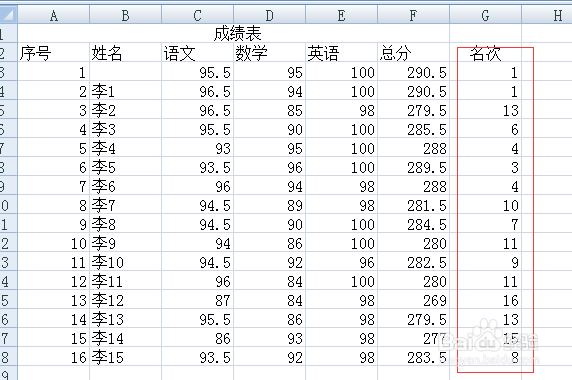Viewport: 572px width, 380px height.
Task: Select the name cell 李13
Action: click(125, 319)
